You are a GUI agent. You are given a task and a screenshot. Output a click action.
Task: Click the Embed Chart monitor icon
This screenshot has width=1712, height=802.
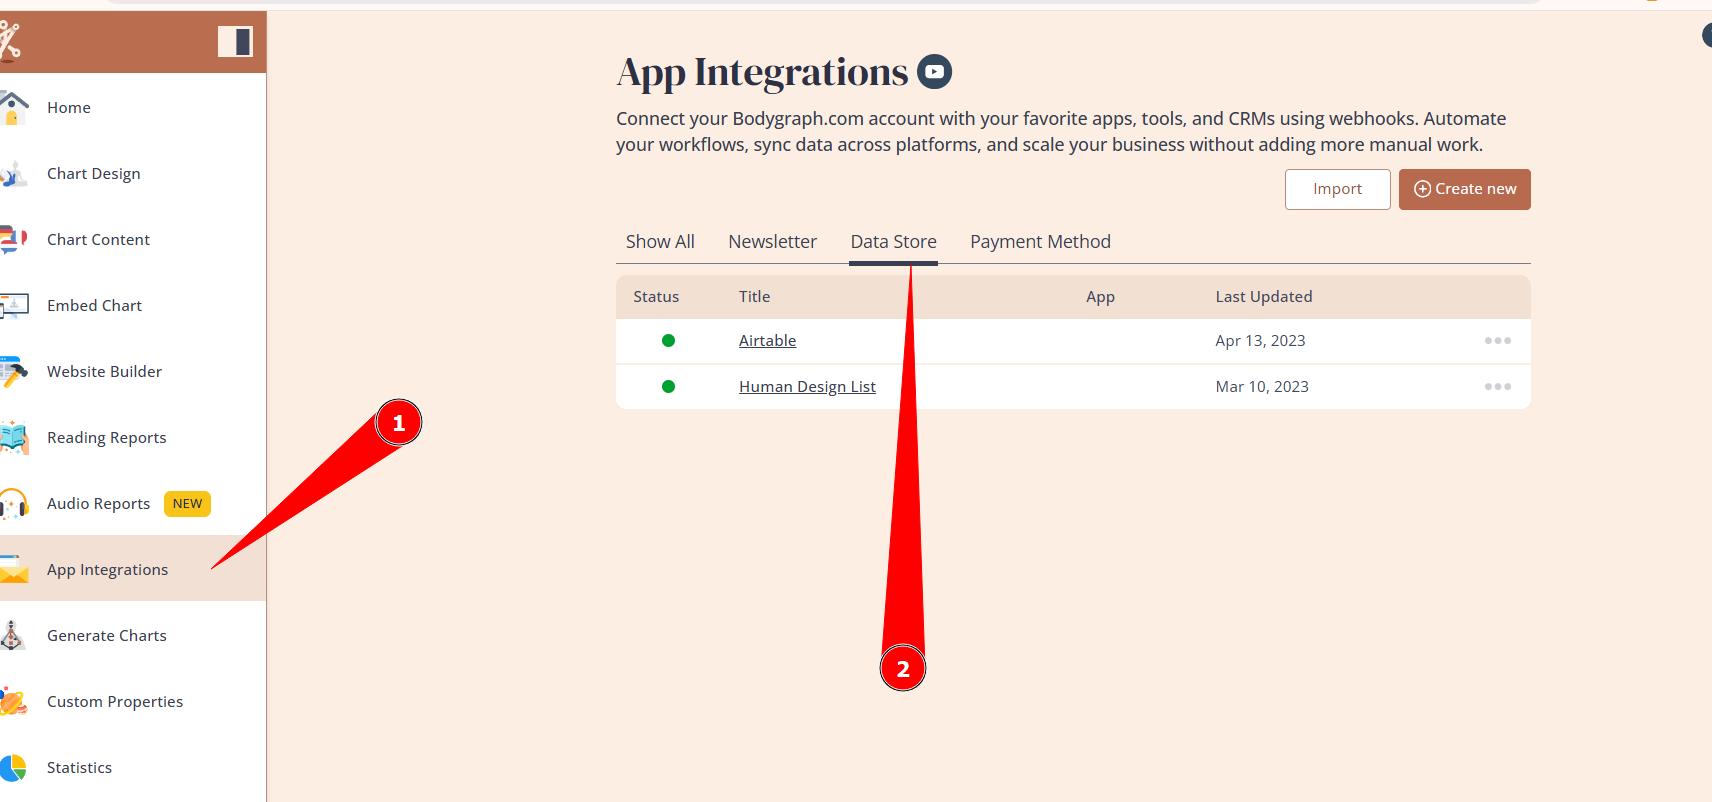(13, 306)
